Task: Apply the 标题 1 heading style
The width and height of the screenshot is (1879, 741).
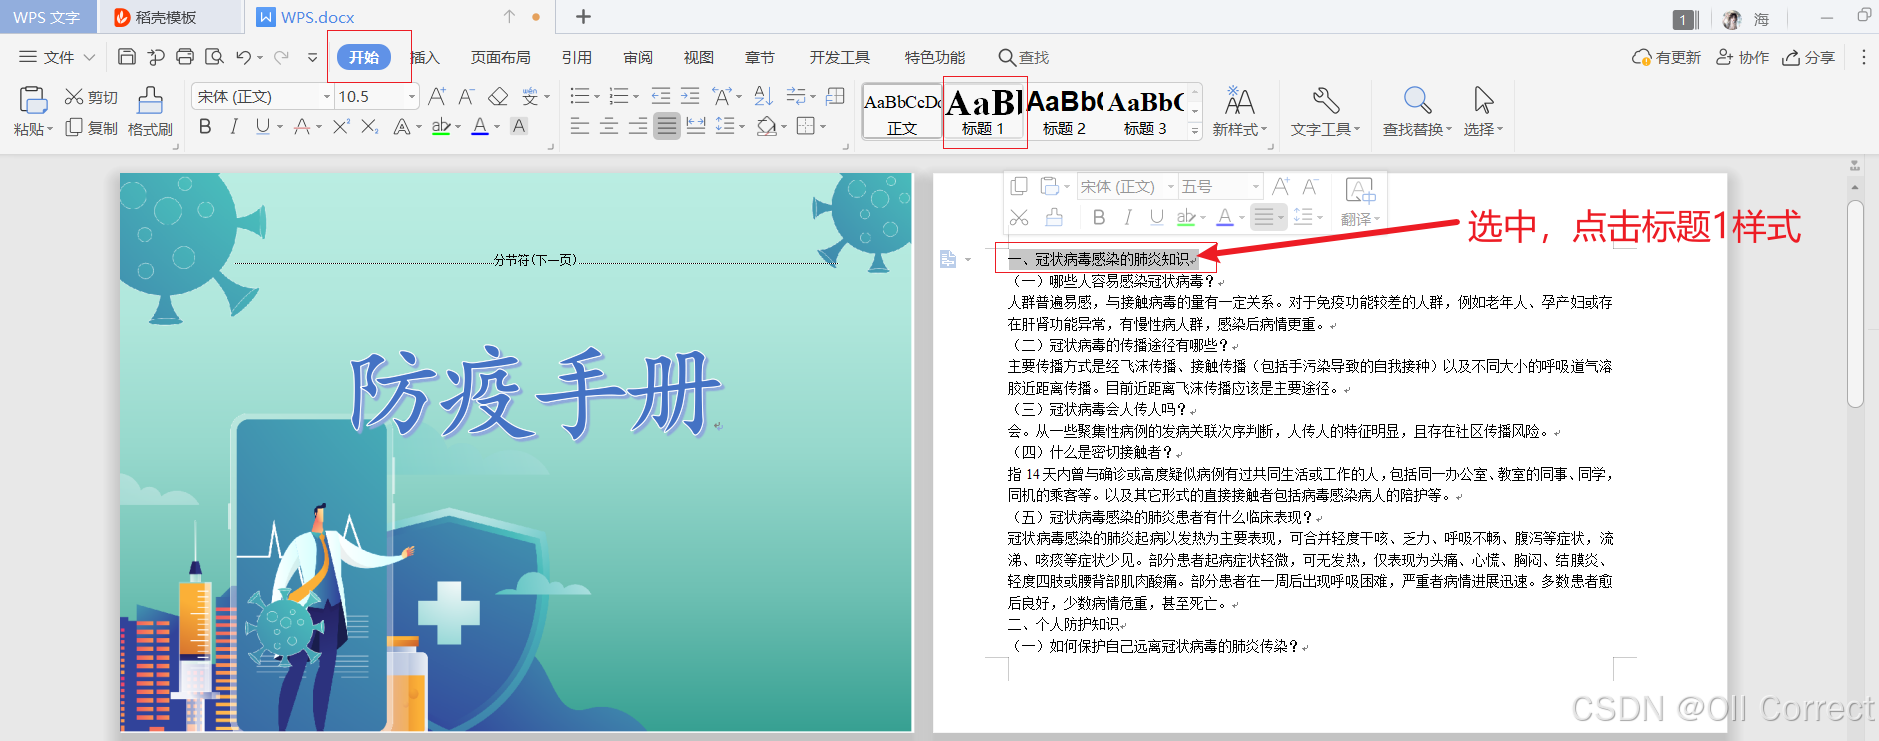Action: coord(983,111)
